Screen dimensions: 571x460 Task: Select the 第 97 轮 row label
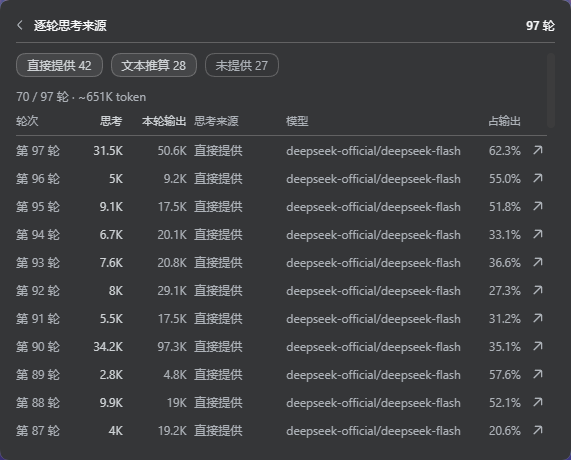click(x=38, y=150)
